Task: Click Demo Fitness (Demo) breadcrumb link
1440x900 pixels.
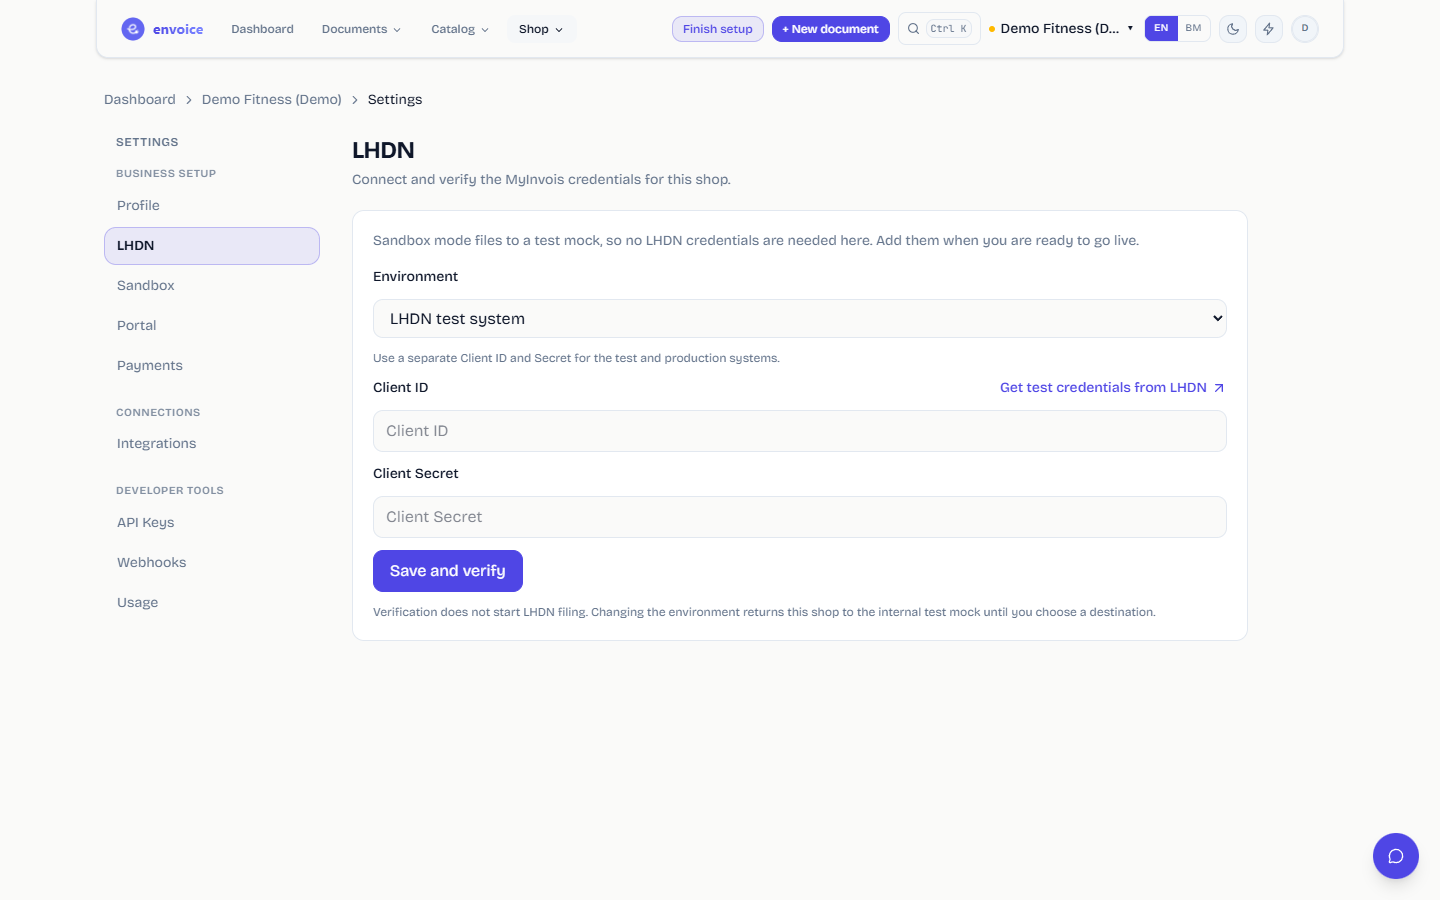Action: pyautogui.click(x=272, y=100)
